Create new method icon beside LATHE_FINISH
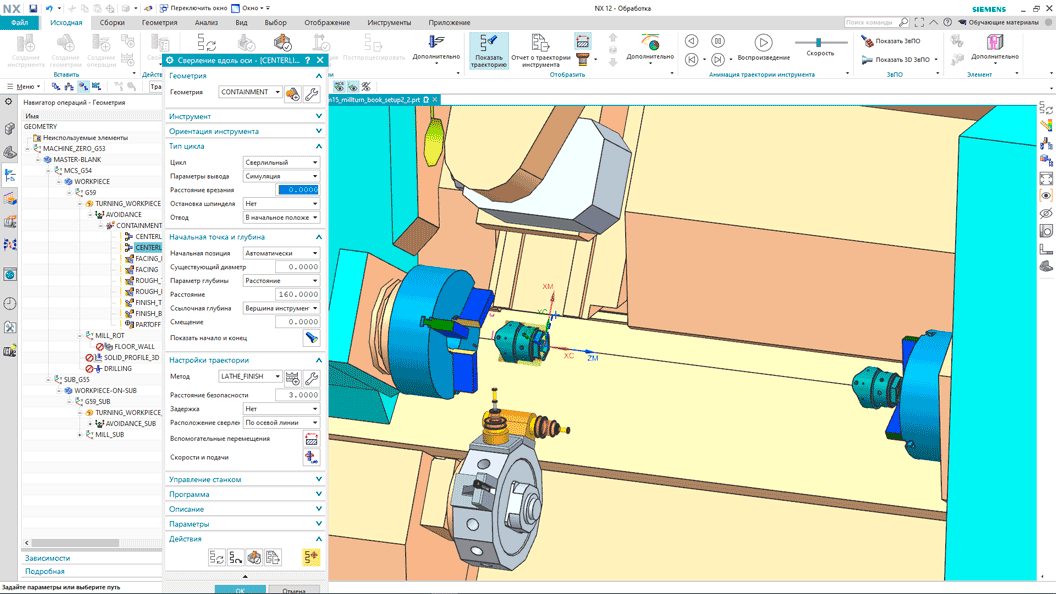This screenshot has width=1056, height=594. [x=292, y=378]
